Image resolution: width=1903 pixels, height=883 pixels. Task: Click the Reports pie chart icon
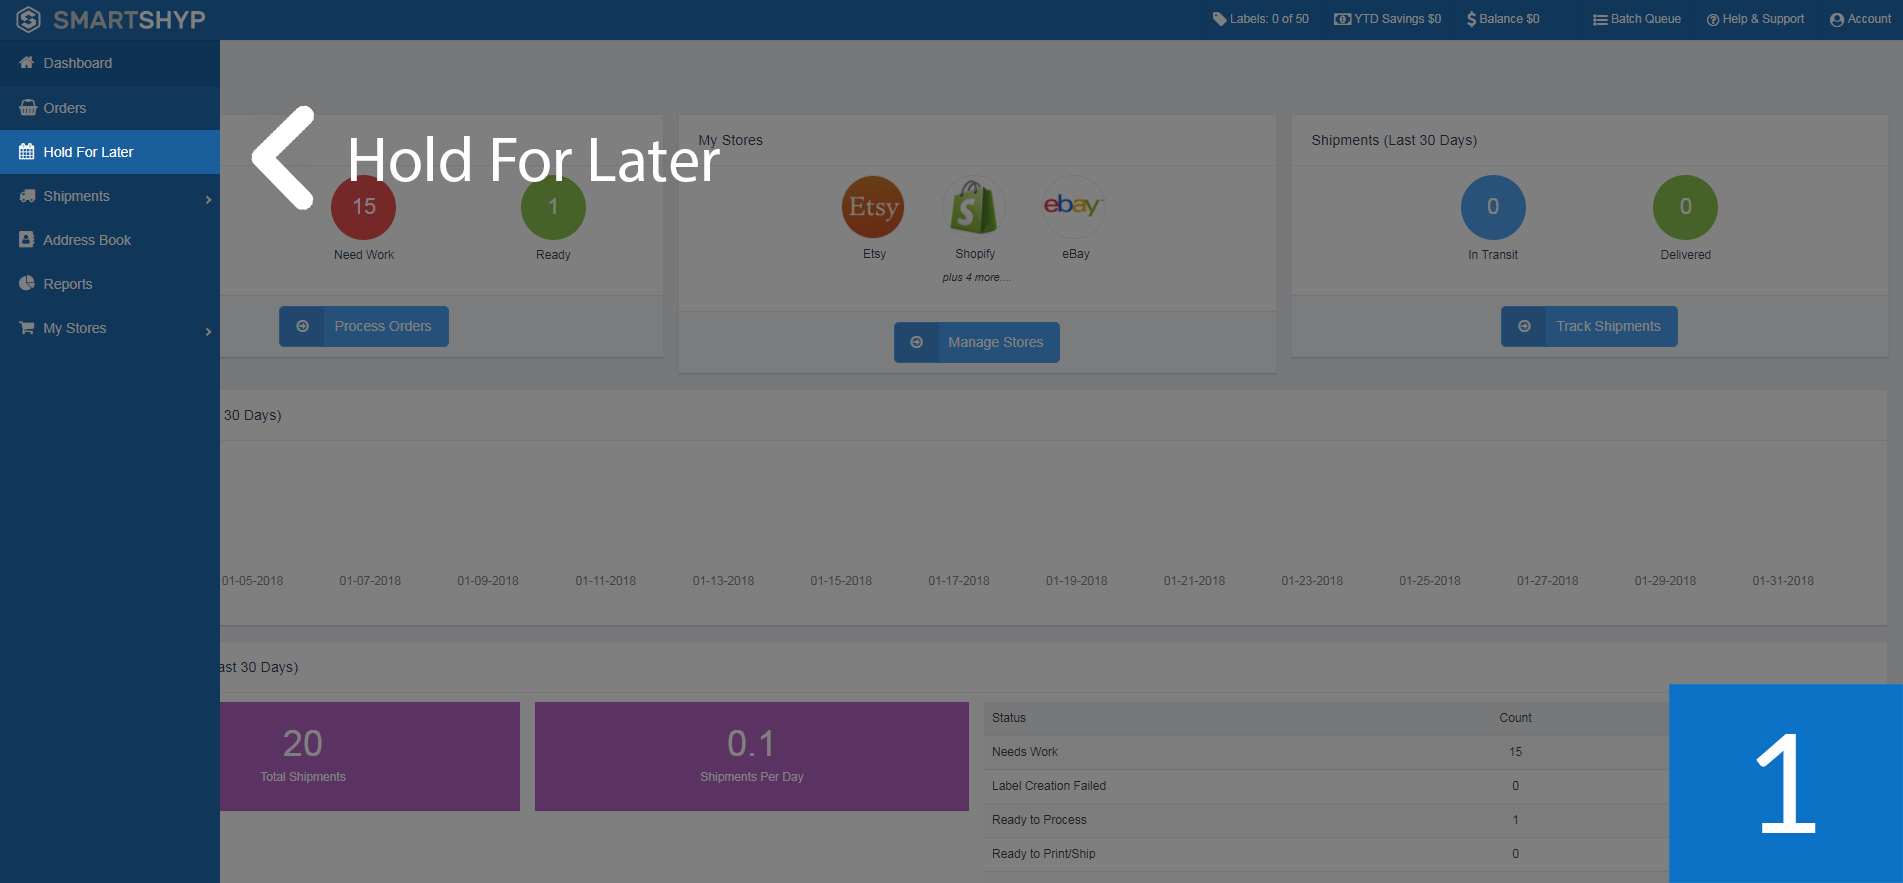click(27, 284)
